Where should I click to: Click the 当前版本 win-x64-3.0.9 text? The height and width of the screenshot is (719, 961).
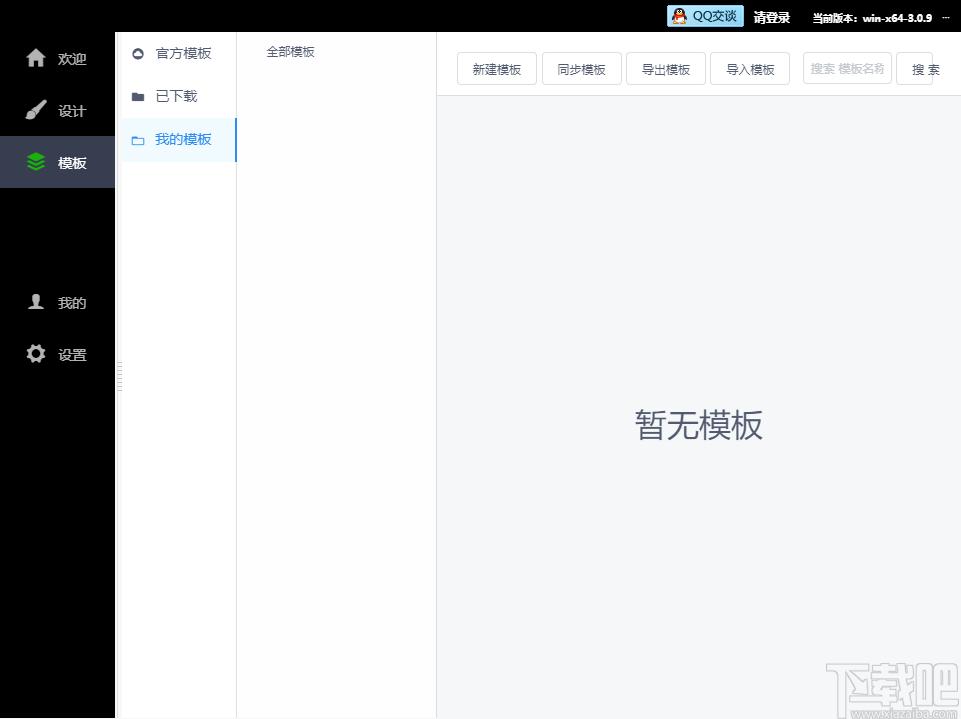click(x=872, y=18)
